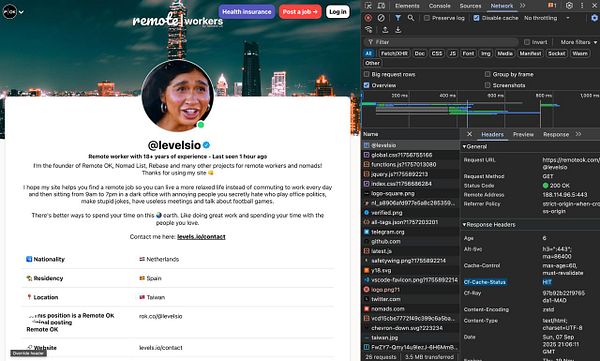Select the @levelsio request row
The height and width of the screenshot is (361, 600).
coord(410,145)
